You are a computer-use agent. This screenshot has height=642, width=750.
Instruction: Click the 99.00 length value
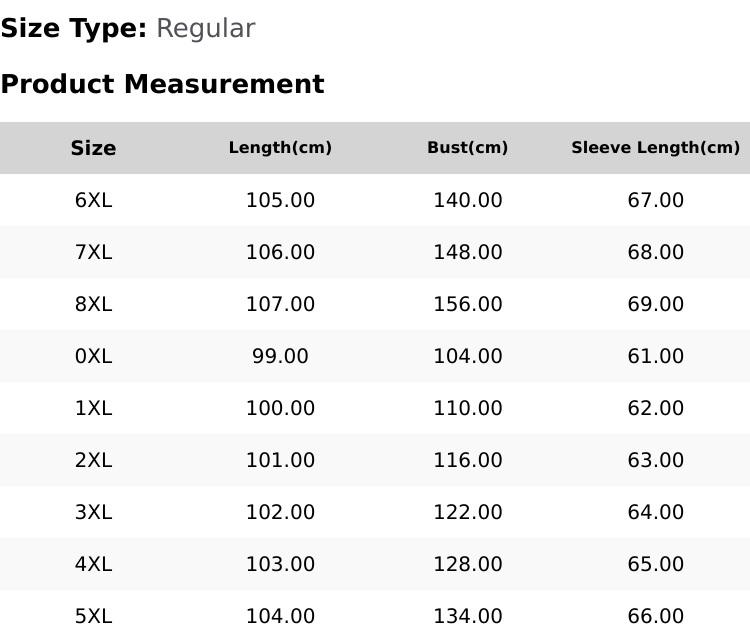(280, 356)
